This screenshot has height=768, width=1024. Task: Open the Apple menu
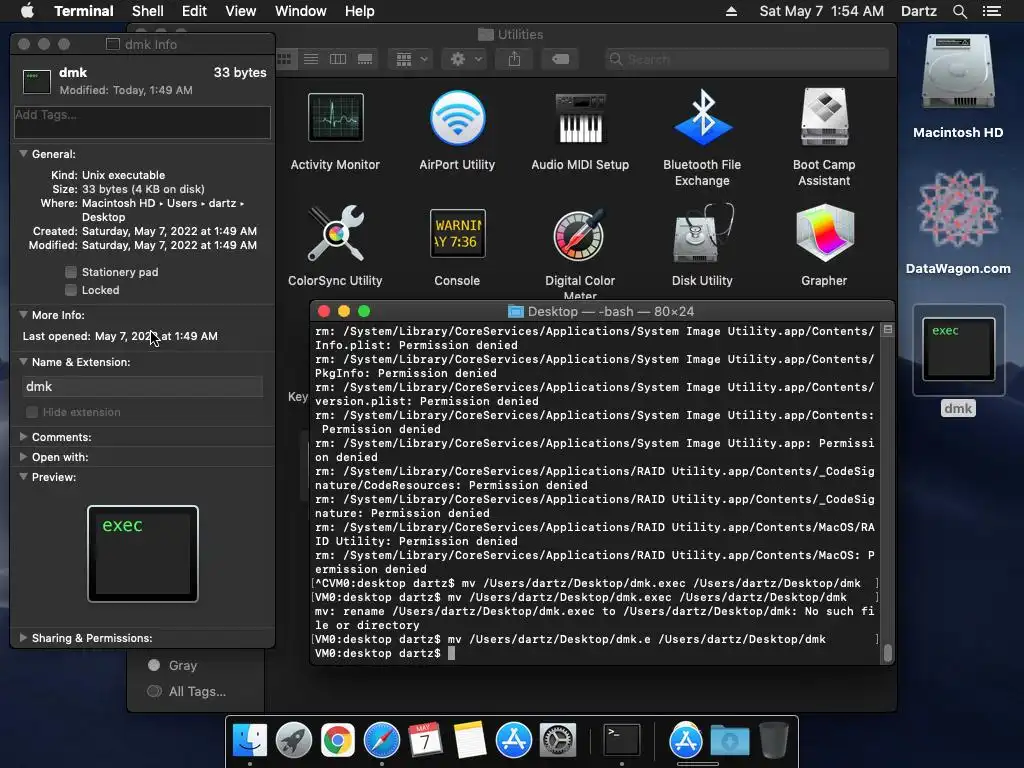[x=27, y=11]
